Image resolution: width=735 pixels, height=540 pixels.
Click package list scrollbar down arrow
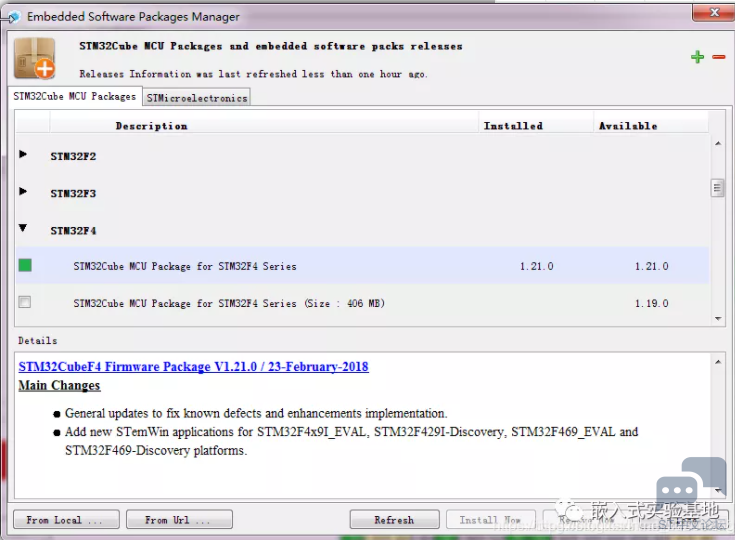[718, 319]
